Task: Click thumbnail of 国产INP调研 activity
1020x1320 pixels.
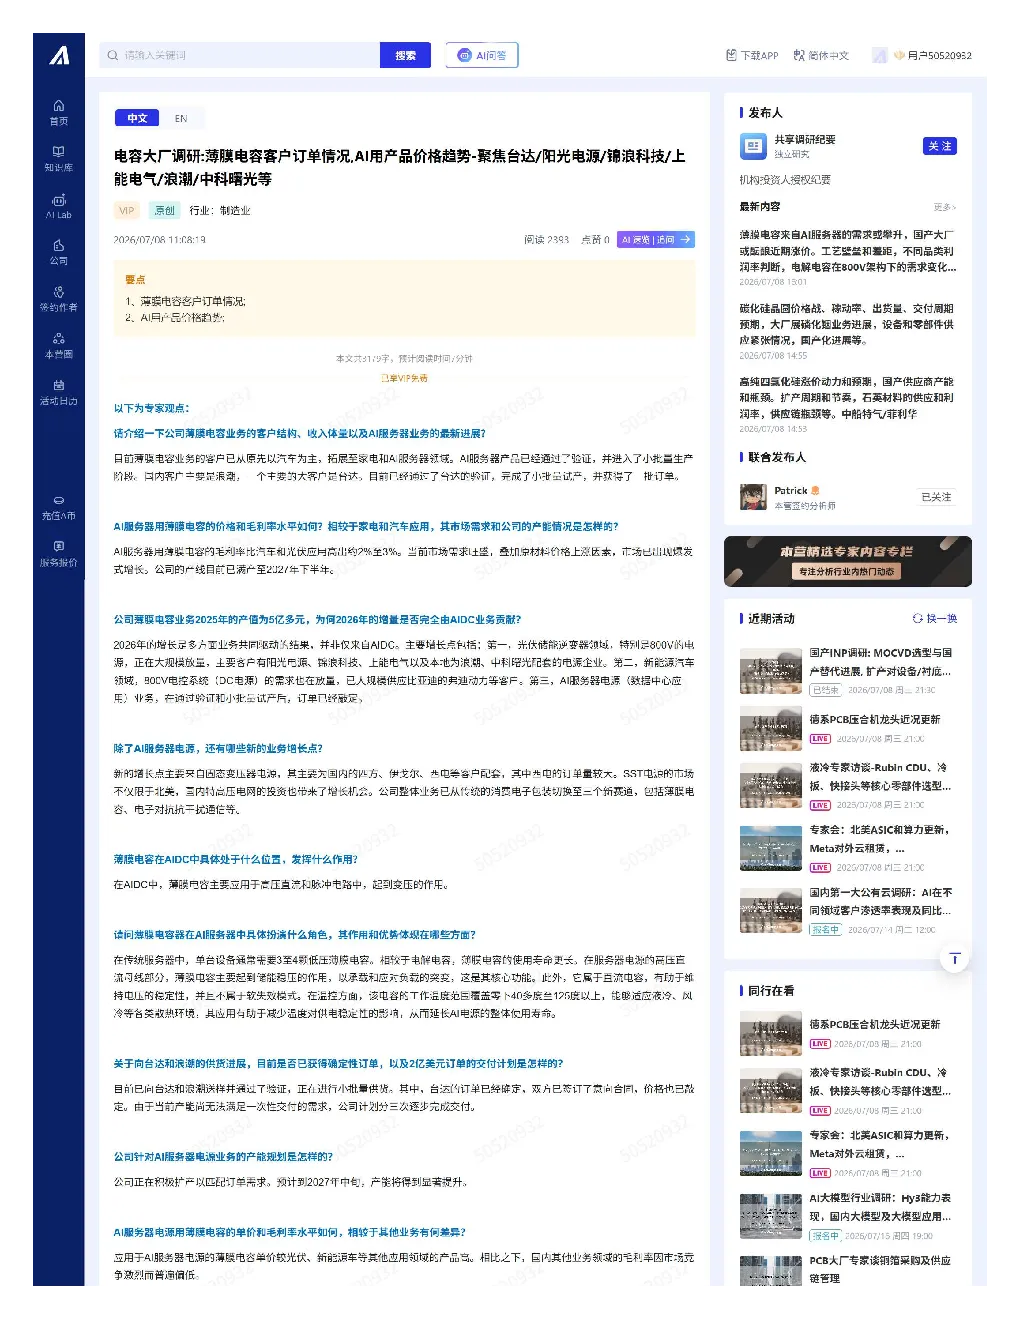Action: pyautogui.click(x=771, y=671)
